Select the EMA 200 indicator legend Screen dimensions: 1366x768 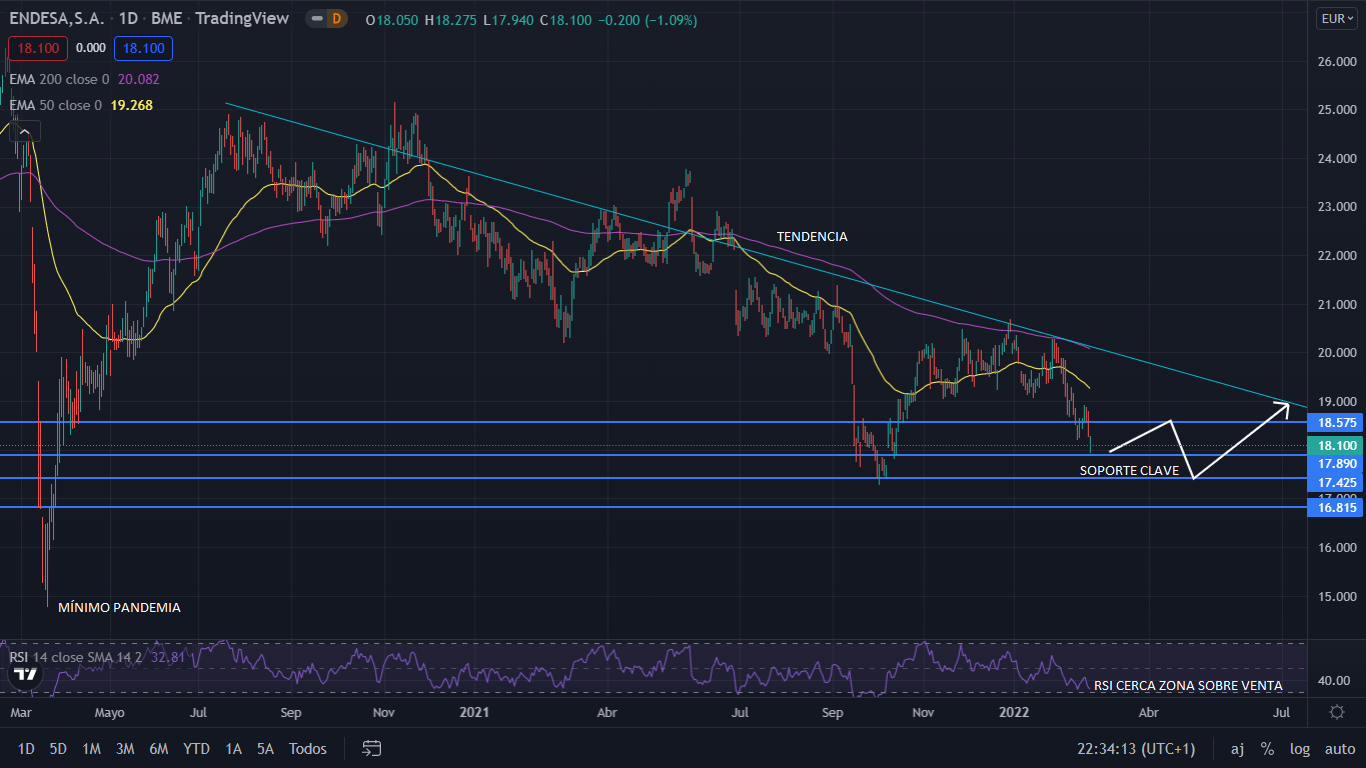pyautogui.click(x=60, y=79)
